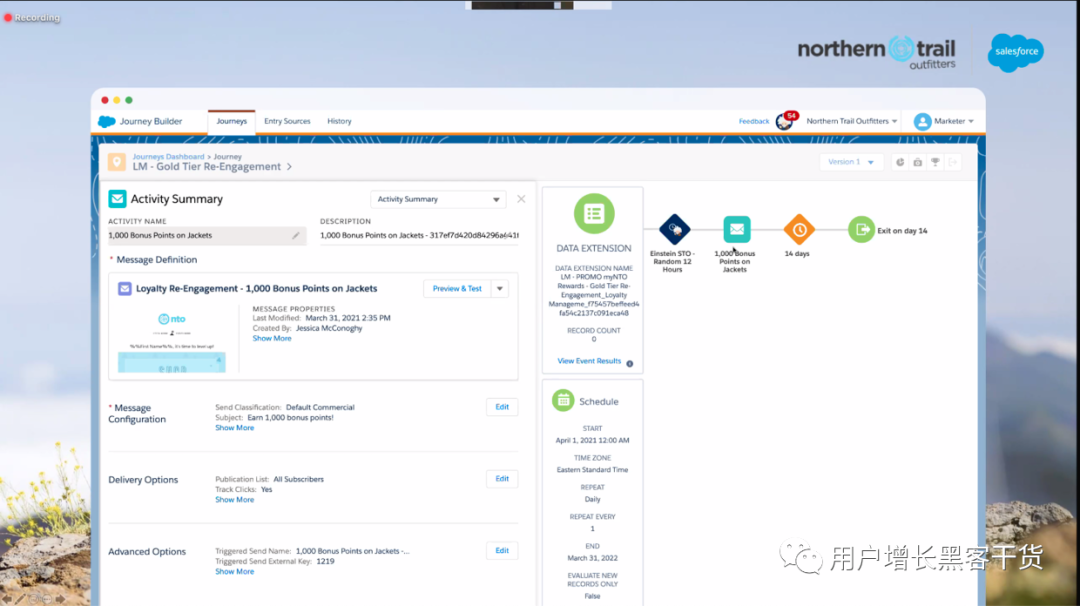
Task: Click the 'April 1, 2021 12:00 AM' start date
Action: (x=592, y=441)
